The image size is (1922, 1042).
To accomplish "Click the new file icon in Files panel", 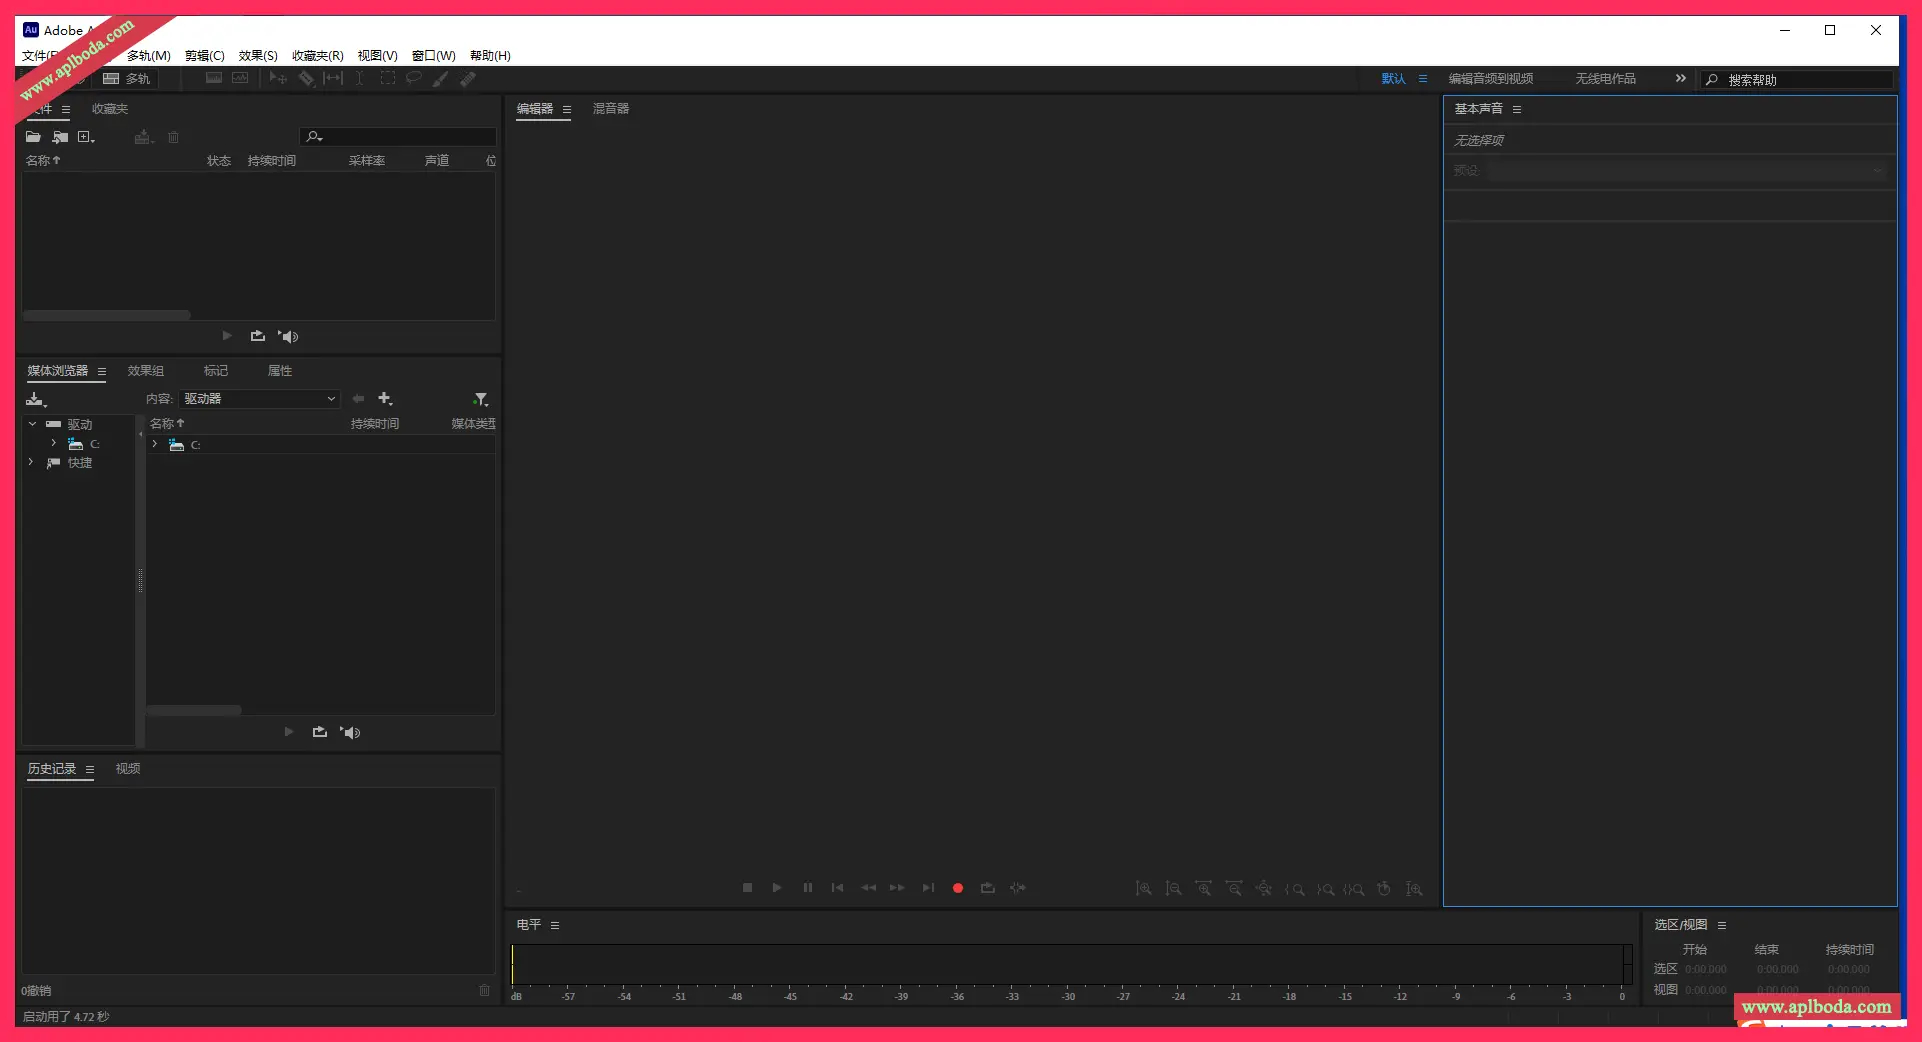I will pos(85,137).
